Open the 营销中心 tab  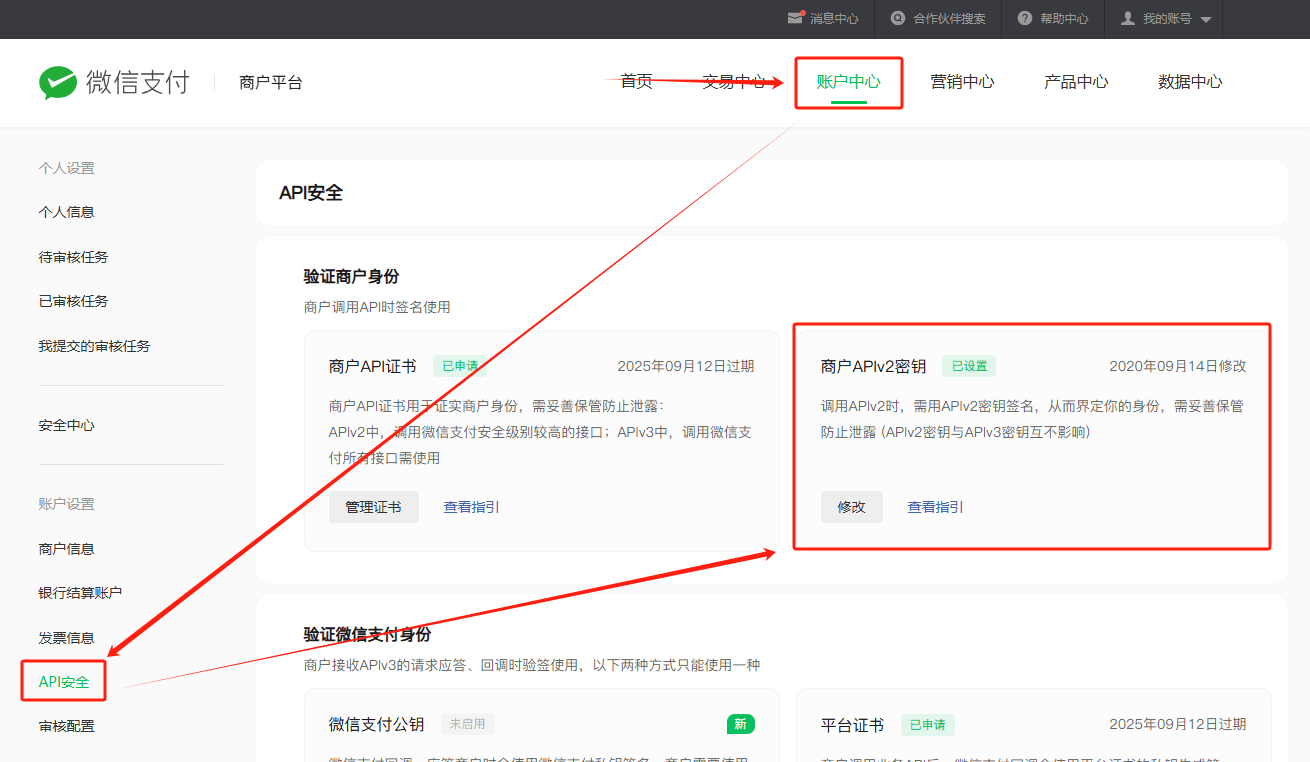point(962,82)
